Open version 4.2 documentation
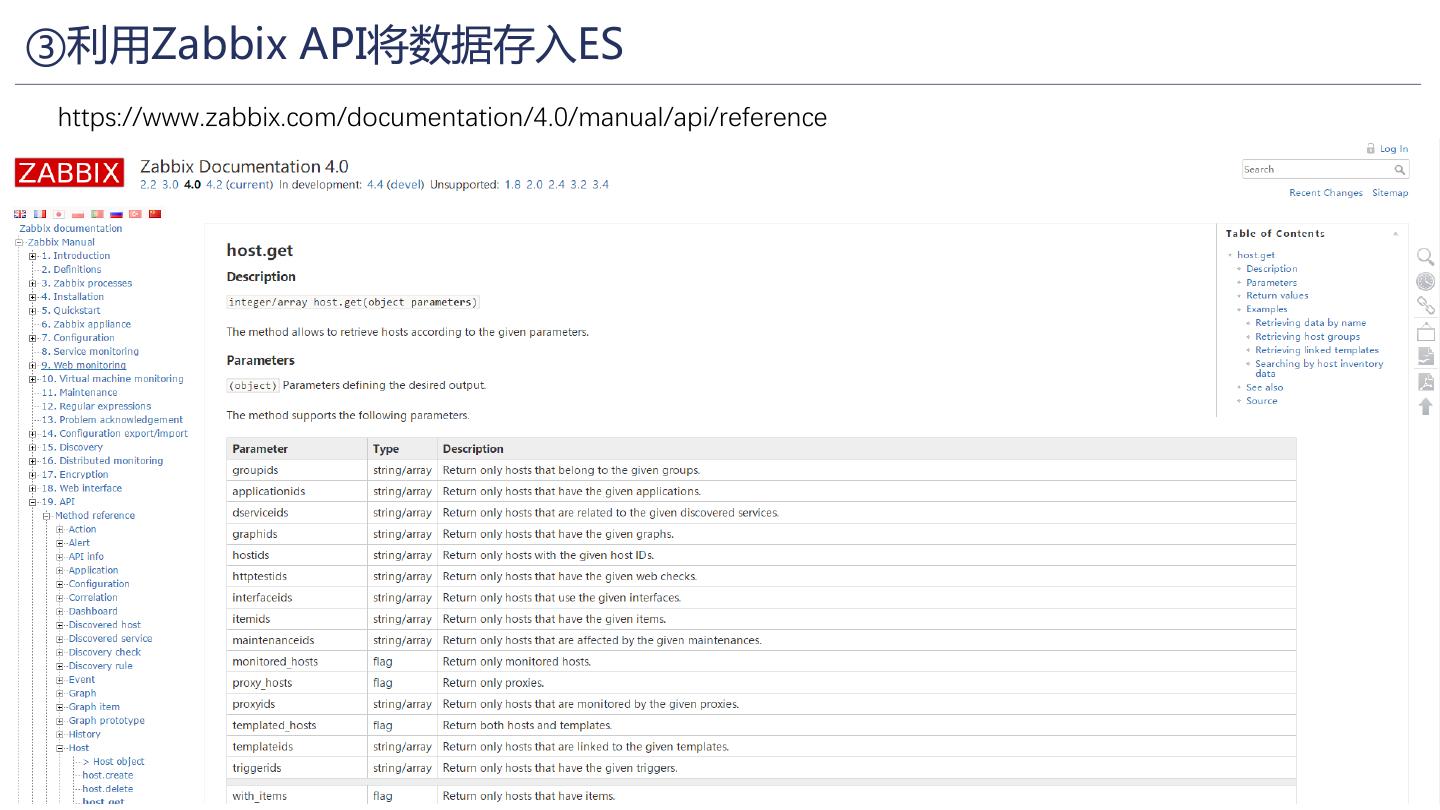 pyautogui.click(x=214, y=185)
